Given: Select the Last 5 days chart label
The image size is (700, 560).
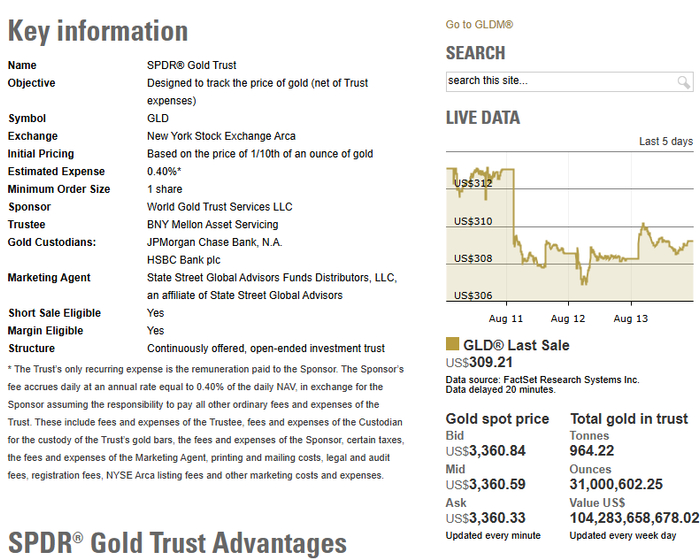Looking at the screenshot, I should coord(666,142).
